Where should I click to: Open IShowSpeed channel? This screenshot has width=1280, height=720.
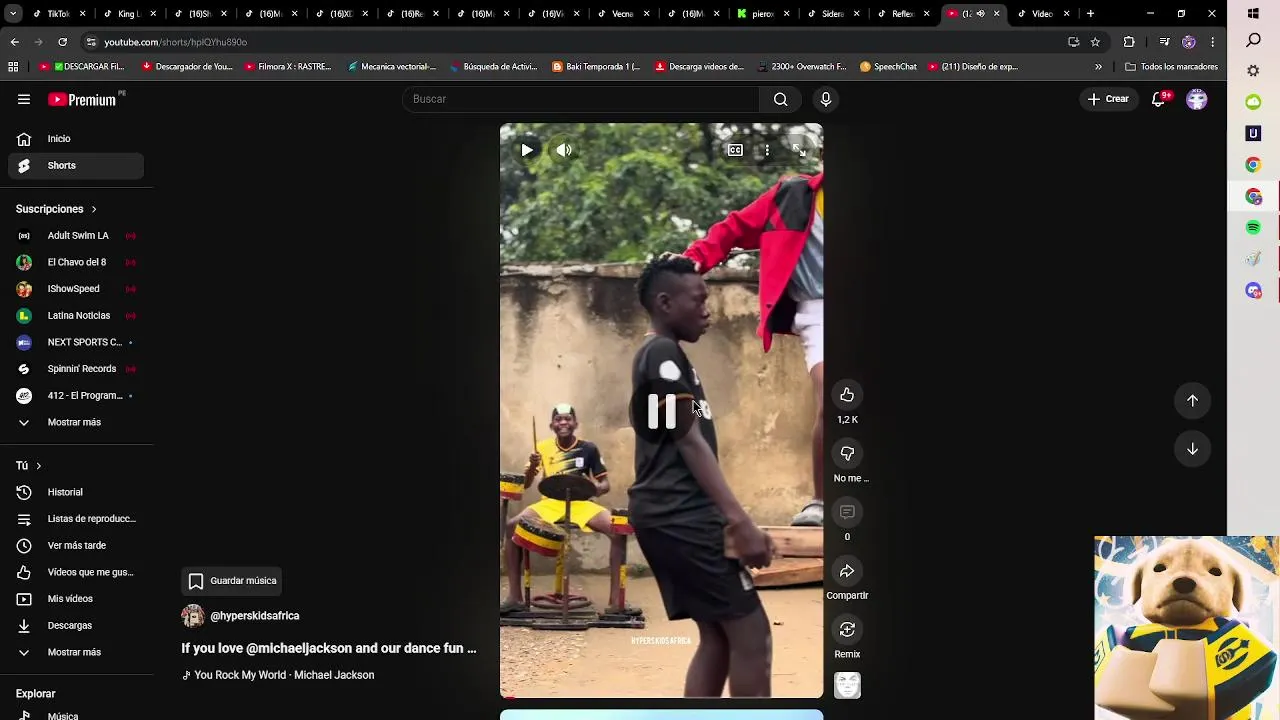(76, 289)
